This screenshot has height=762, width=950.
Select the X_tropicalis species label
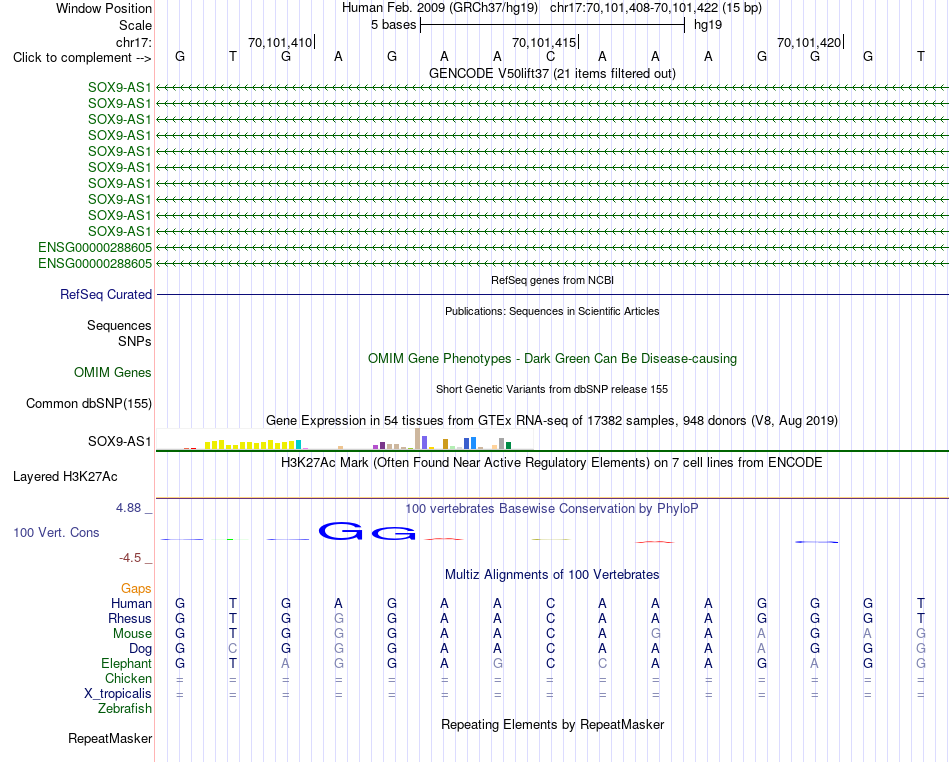pos(118,694)
